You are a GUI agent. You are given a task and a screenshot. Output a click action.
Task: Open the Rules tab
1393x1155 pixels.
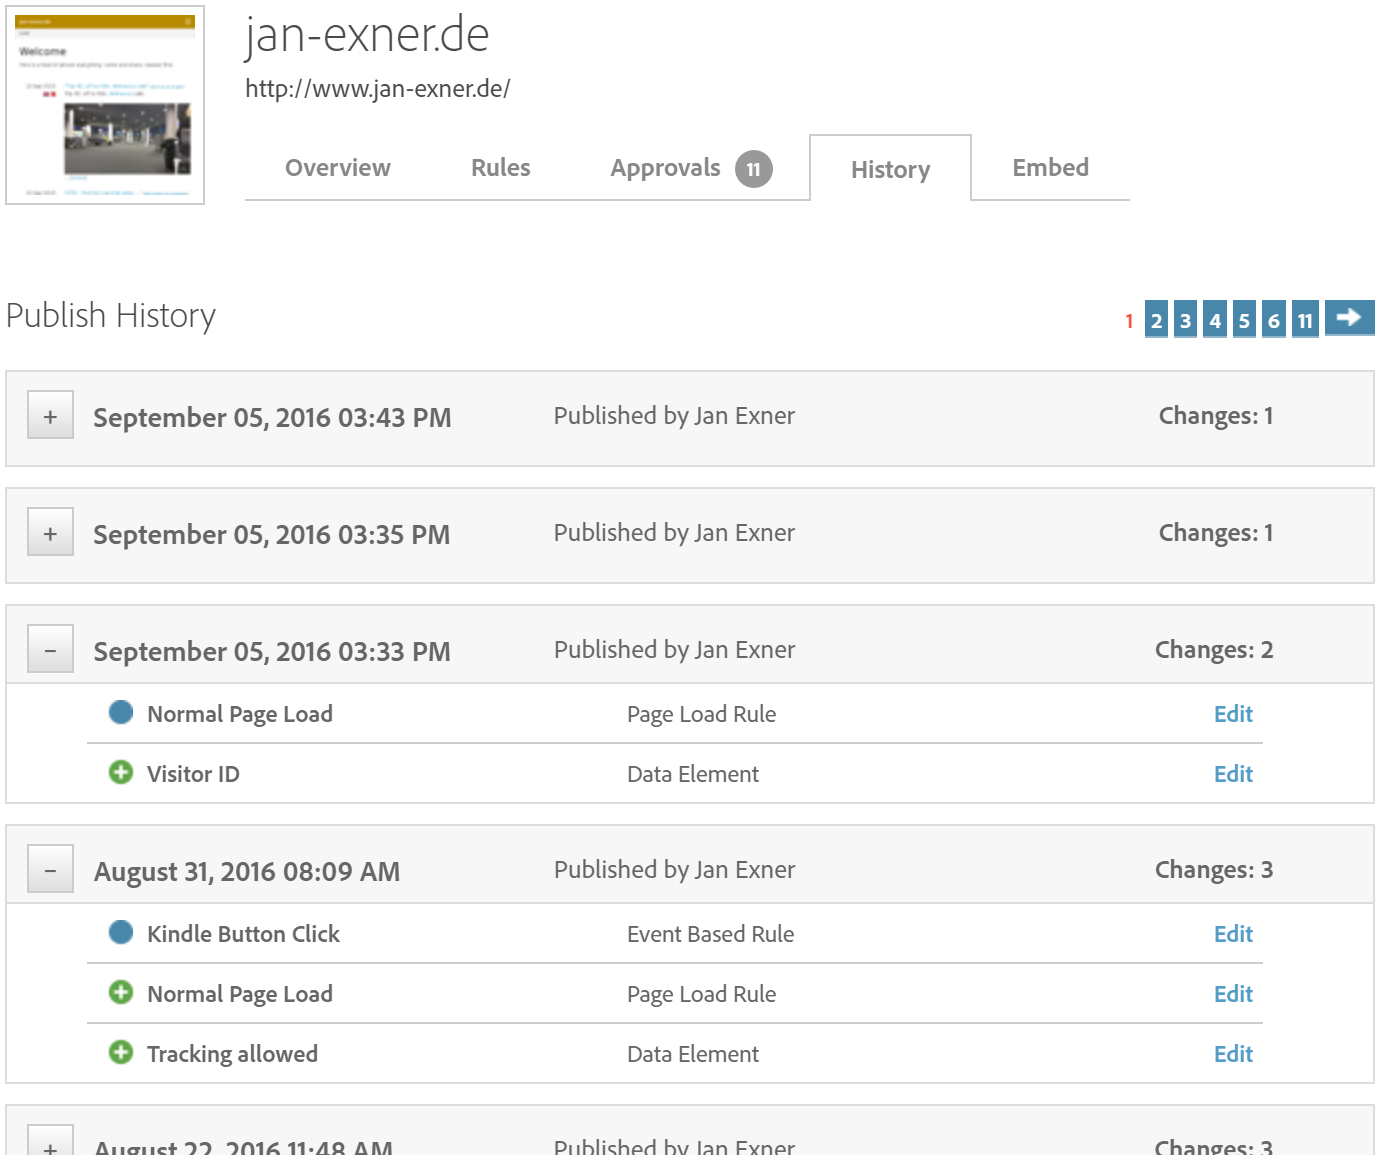[x=500, y=168]
